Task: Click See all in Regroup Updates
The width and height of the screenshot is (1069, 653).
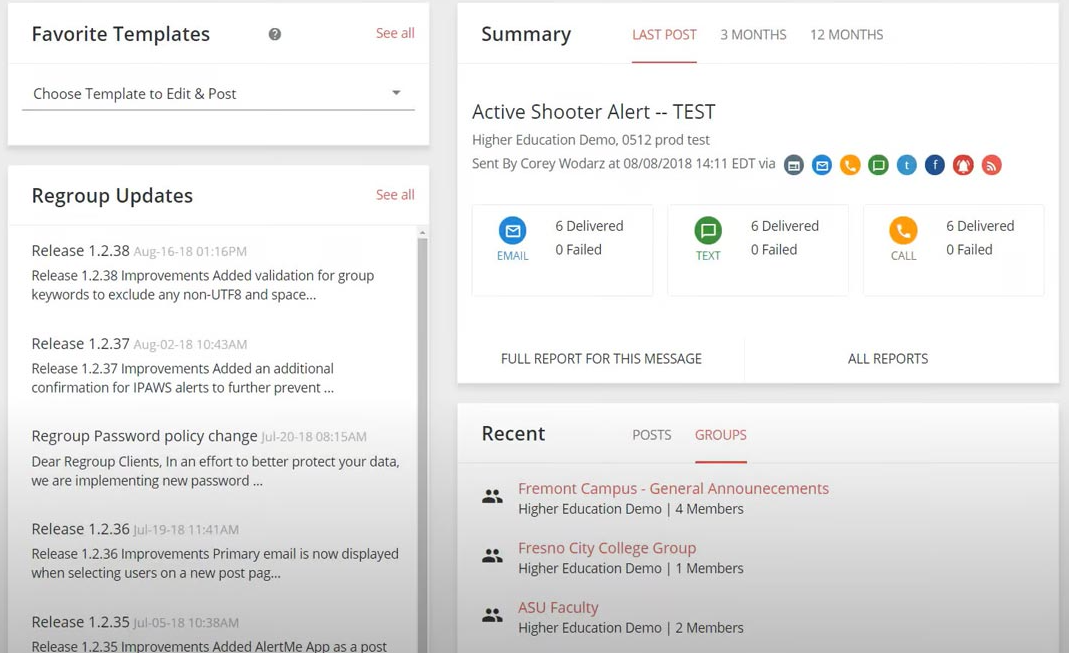Action: tap(395, 195)
